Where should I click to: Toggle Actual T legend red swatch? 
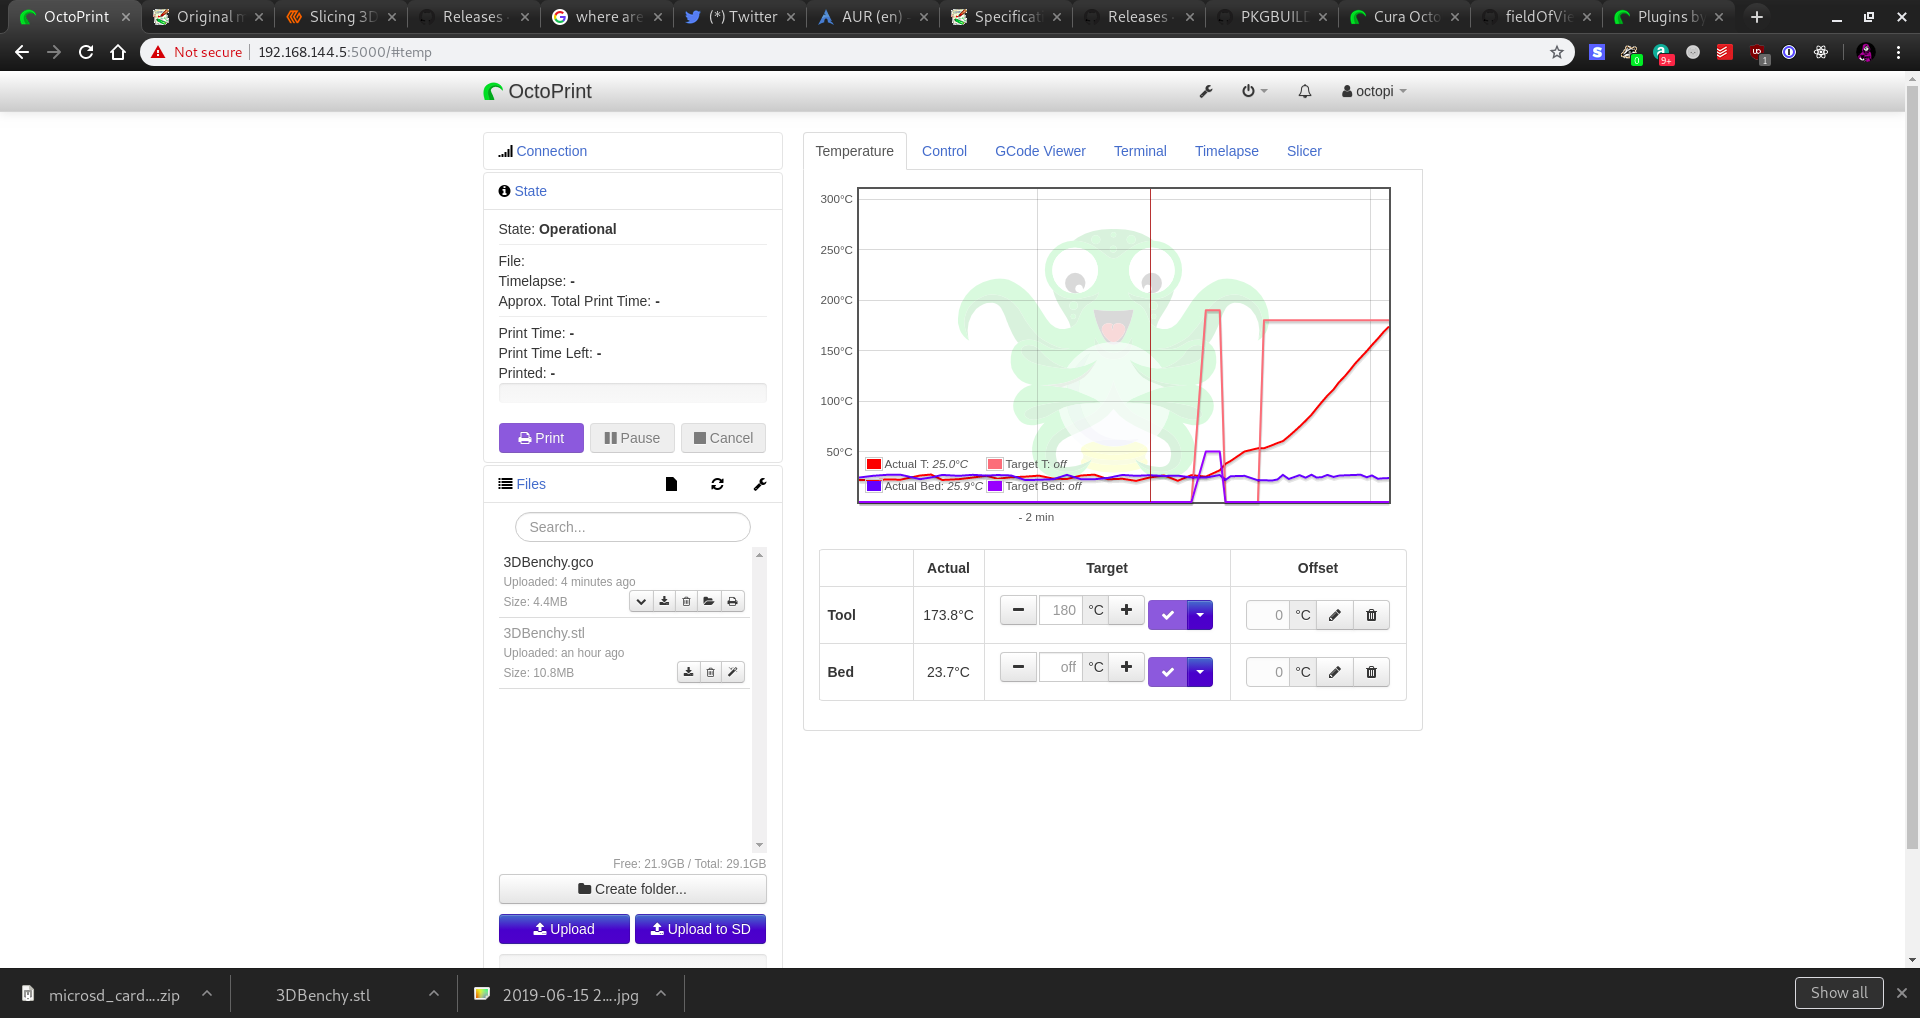[874, 464]
